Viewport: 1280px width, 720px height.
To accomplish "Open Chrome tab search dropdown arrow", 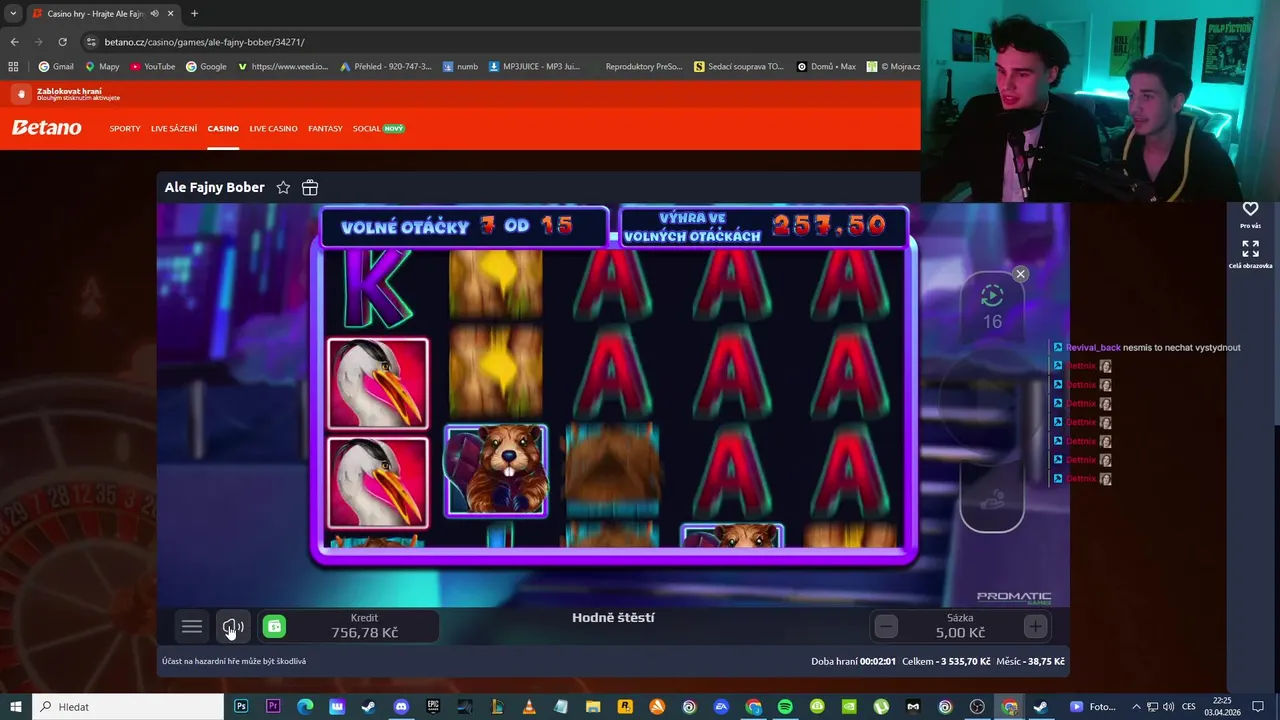I will click(12, 13).
